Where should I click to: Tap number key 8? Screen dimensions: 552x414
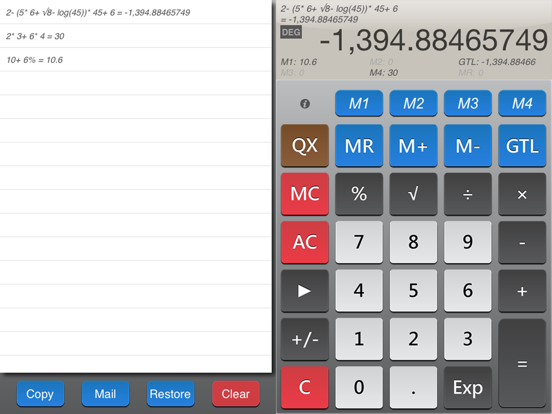(x=413, y=242)
